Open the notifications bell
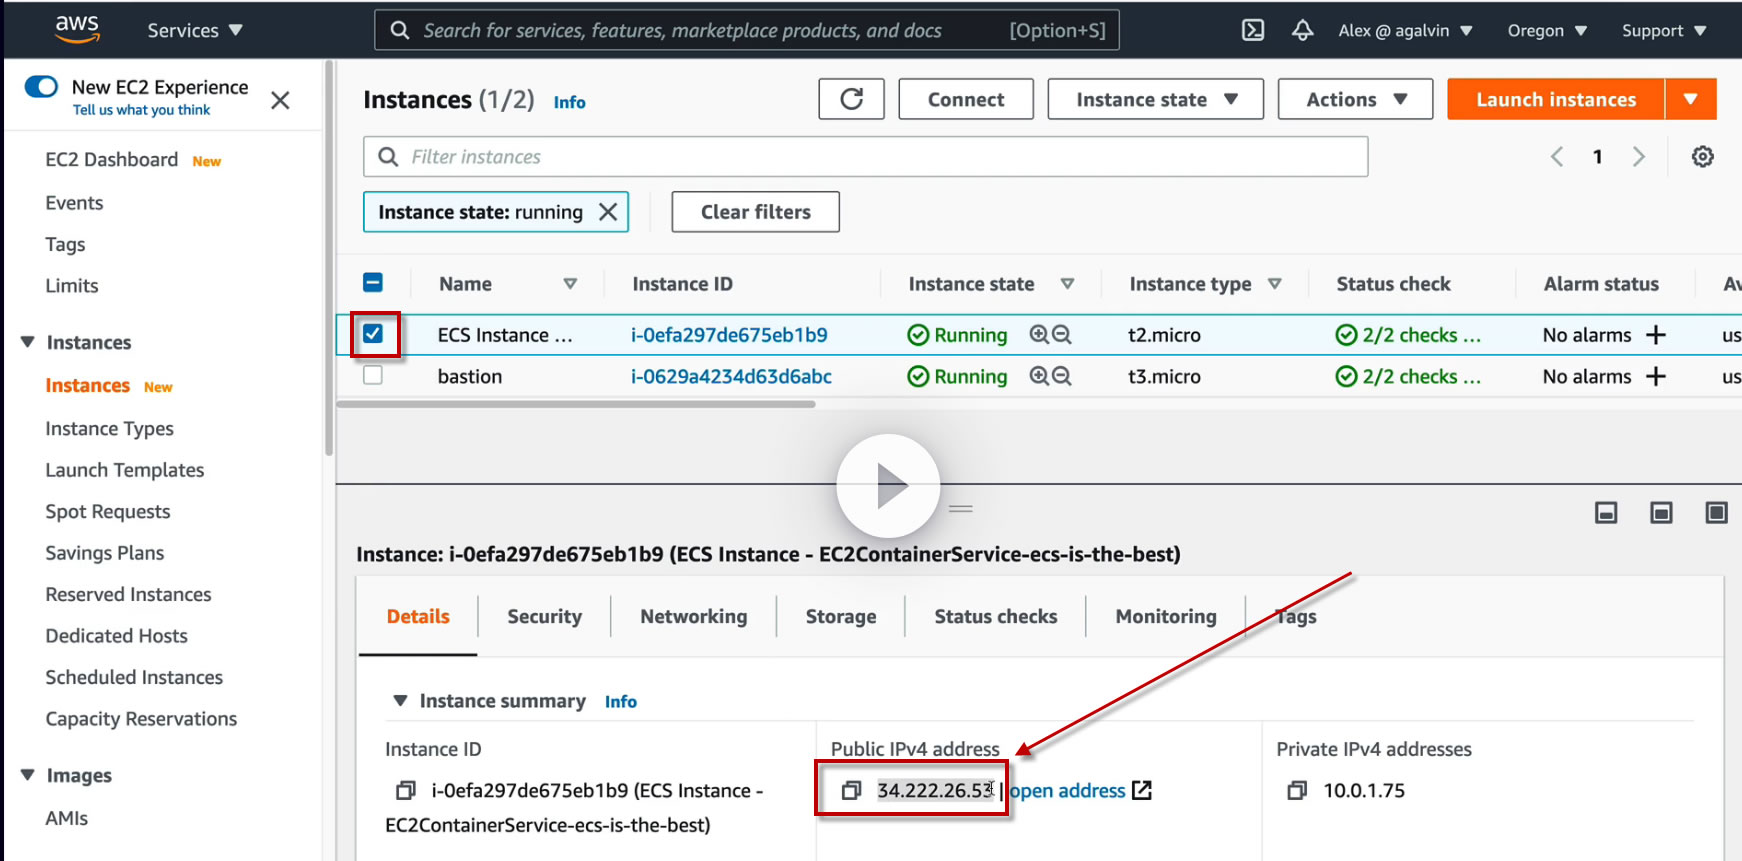1742x861 pixels. (x=1302, y=30)
